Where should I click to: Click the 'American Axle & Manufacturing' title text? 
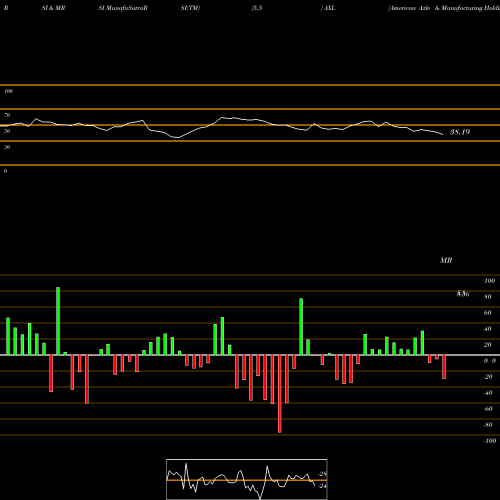(x=436, y=8)
